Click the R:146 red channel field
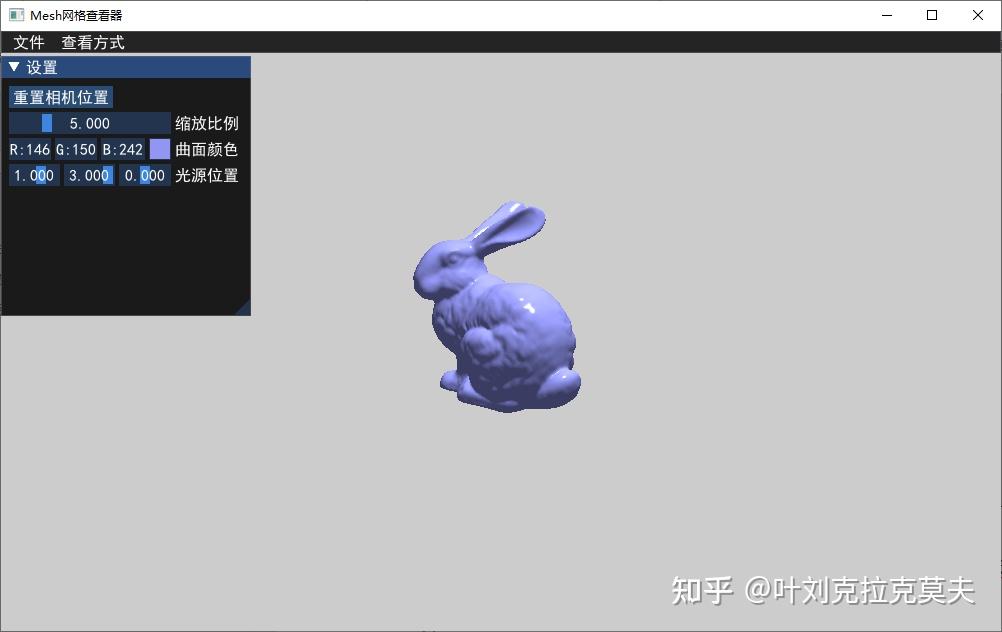Screen dimensions: 1002x632 tap(30, 149)
